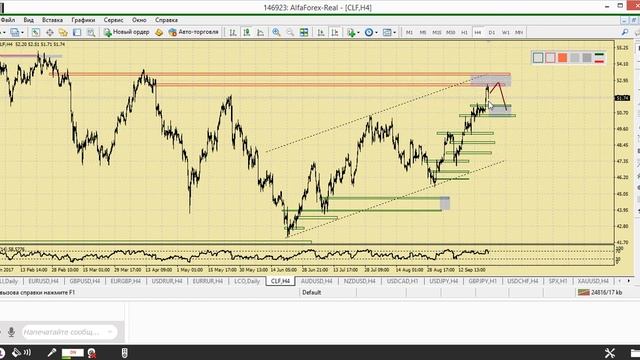Image resolution: width=640 pixels, height=360 pixels.
Task: Click the microphone icon beside chat input
Action: (x=11, y=332)
